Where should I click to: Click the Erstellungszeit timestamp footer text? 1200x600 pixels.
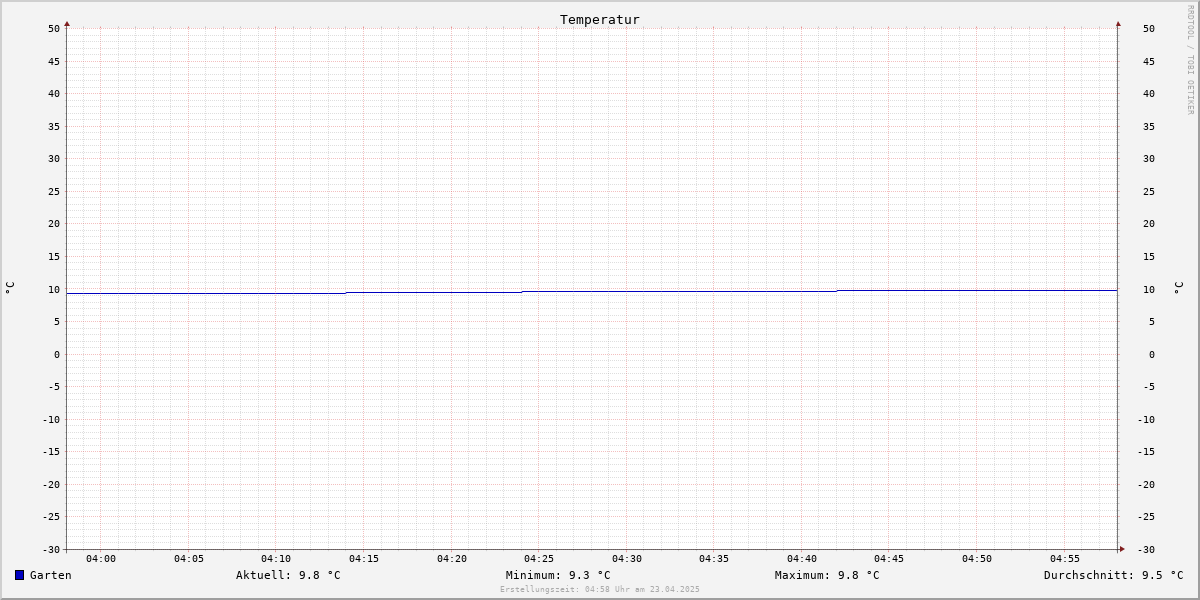click(x=600, y=589)
